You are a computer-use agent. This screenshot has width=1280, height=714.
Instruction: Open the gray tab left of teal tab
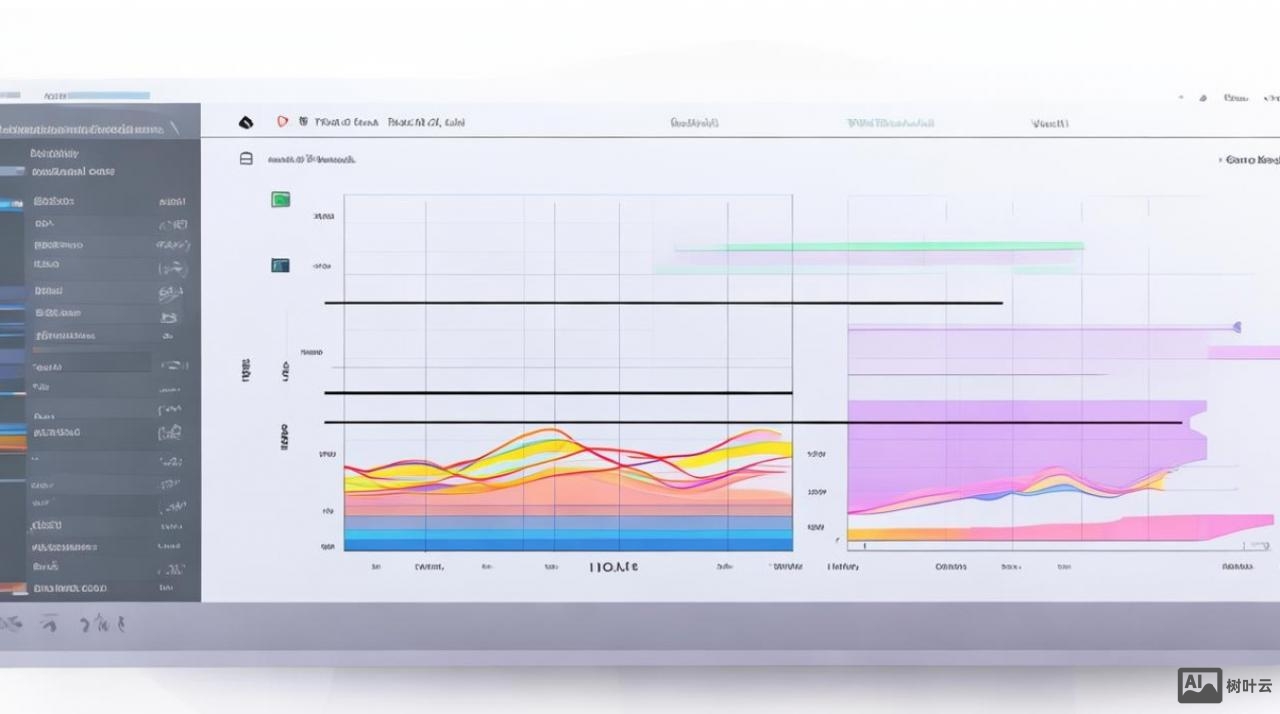point(694,123)
